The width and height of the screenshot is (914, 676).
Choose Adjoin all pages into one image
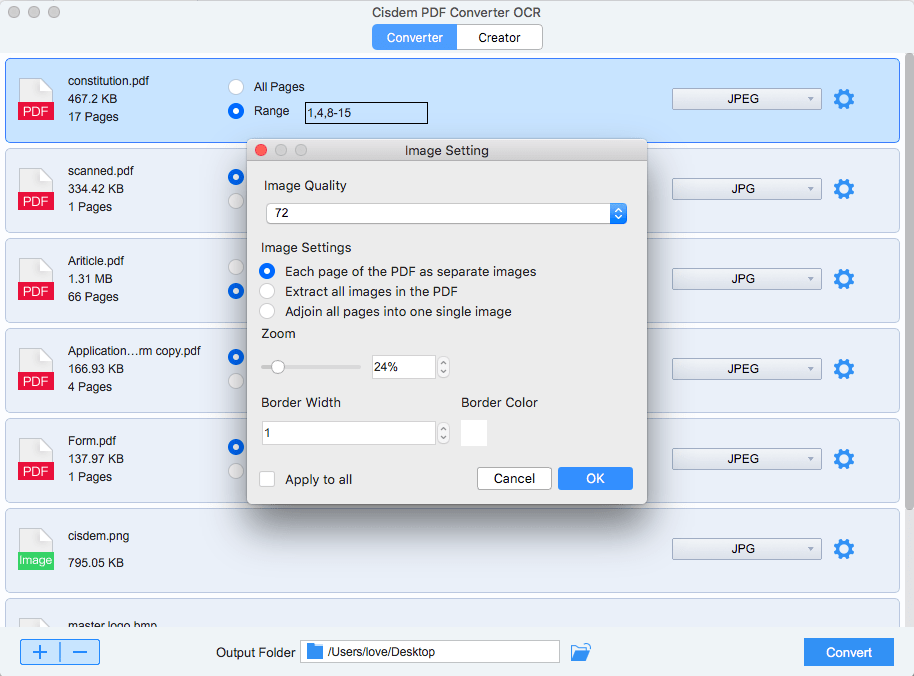[267, 311]
